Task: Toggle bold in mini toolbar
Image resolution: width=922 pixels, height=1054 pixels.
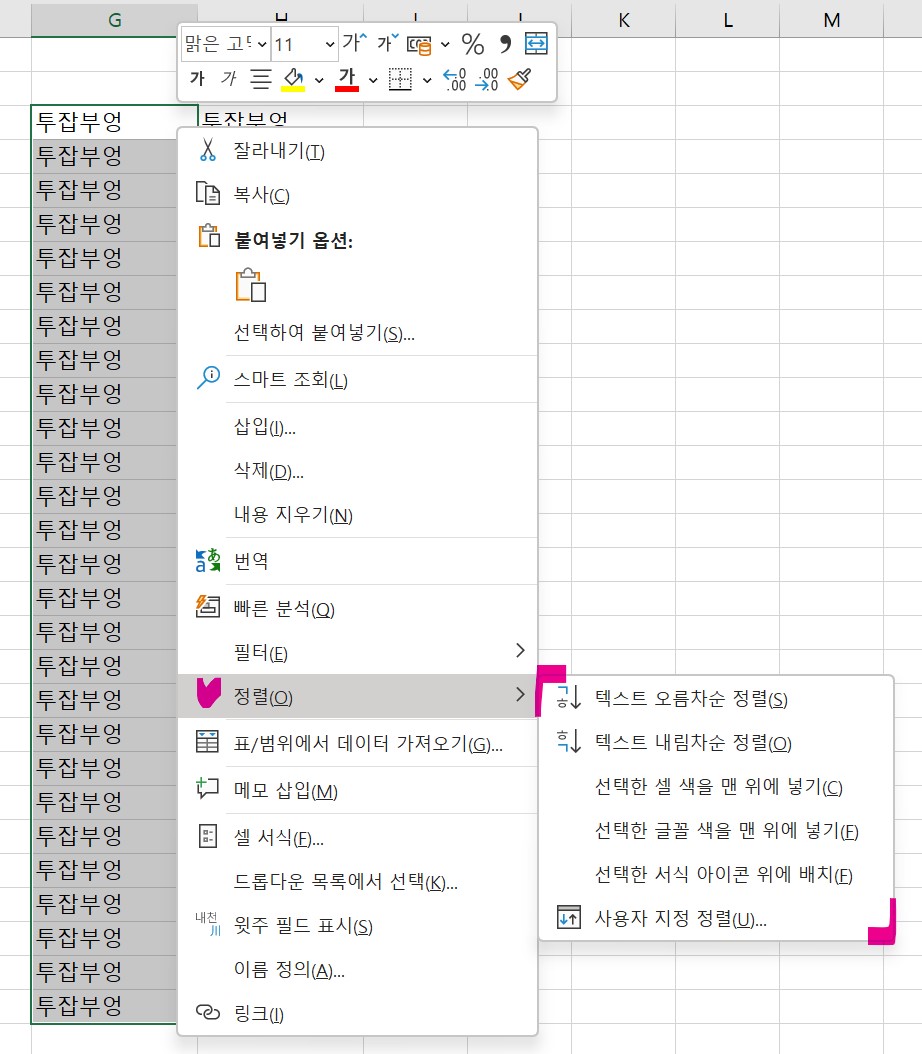Action: tap(197, 79)
